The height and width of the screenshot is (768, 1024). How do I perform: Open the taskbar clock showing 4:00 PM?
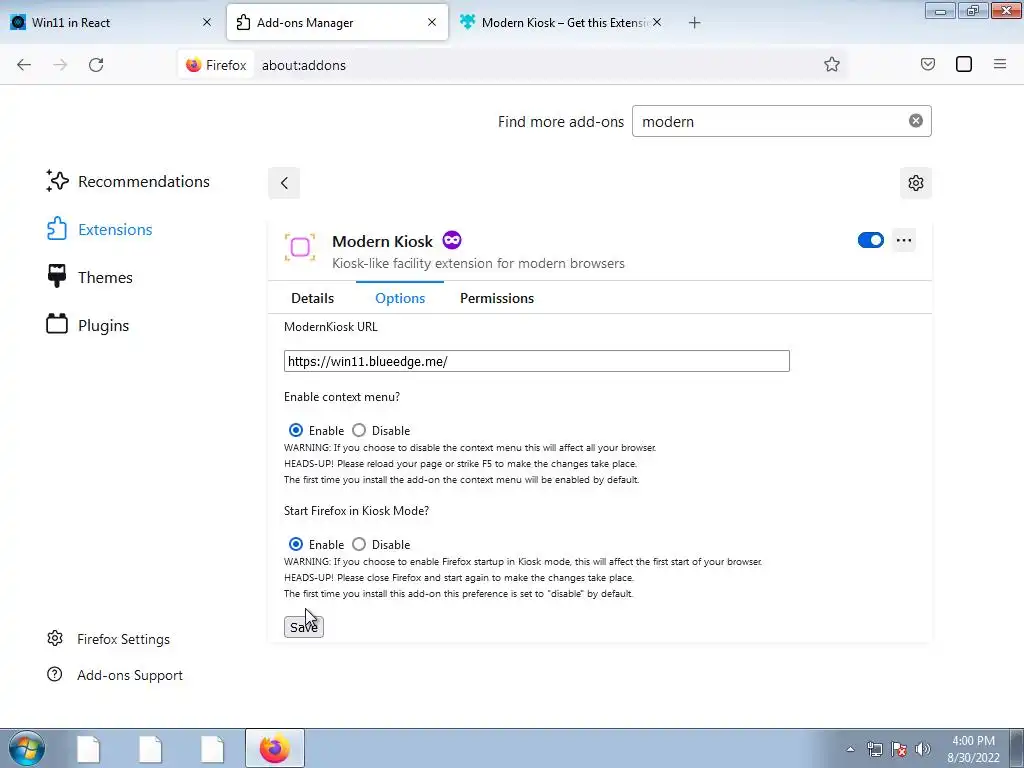(x=973, y=749)
